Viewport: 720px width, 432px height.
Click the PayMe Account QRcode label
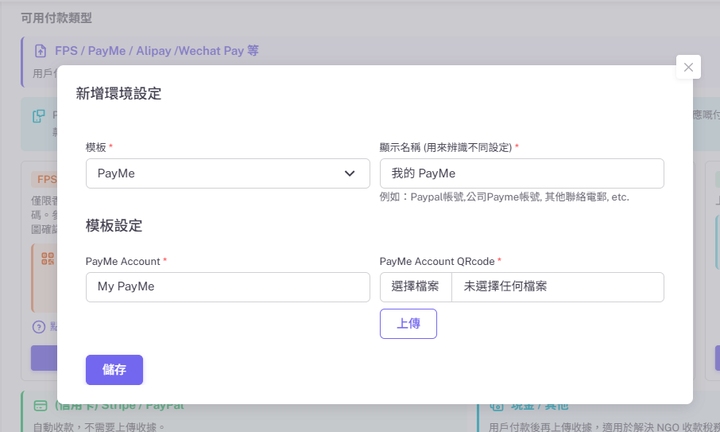tap(437, 261)
